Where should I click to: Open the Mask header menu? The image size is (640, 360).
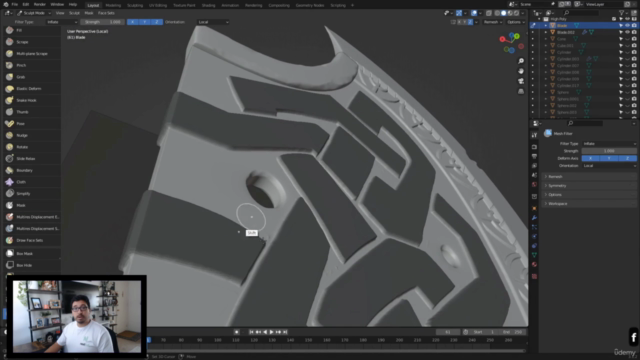(89, 13)
